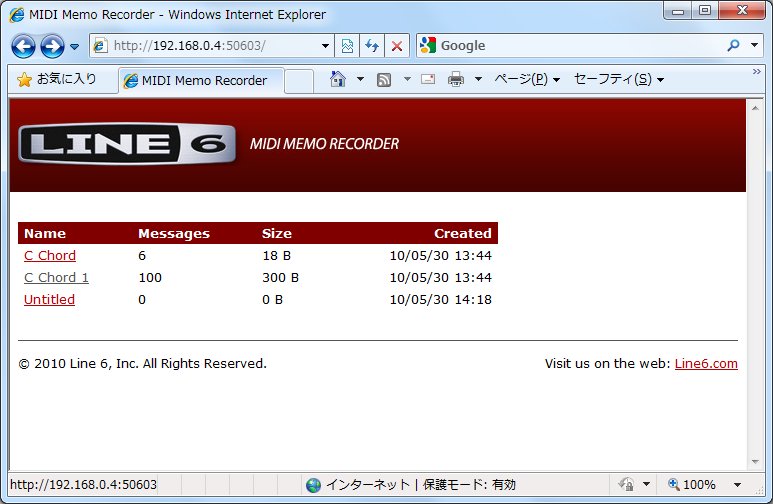Expand the Print options dropdown arrow
This screenshot has height=504, width=773.
(x=478, y=79)
